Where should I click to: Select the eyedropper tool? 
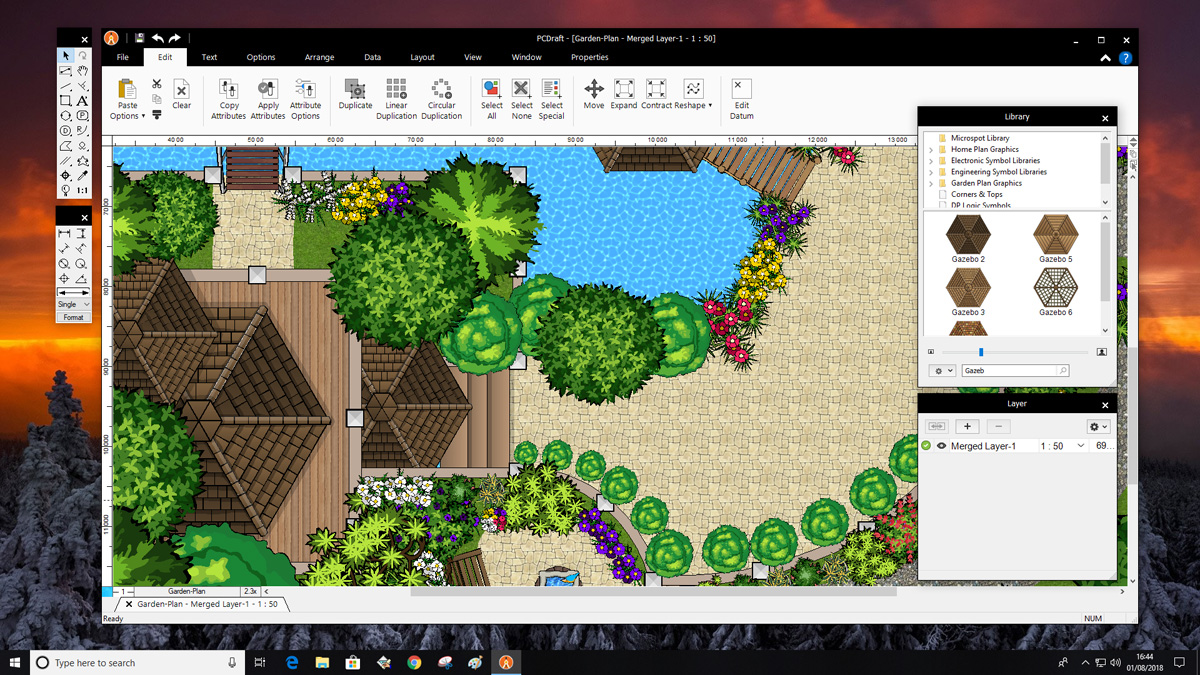(83, 175)
